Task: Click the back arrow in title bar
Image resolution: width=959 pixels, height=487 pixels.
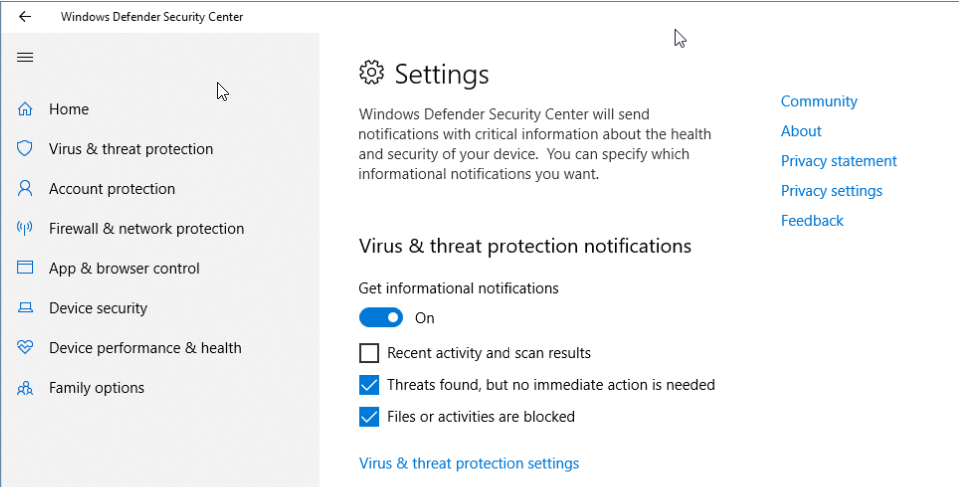Action: point(24,17)
